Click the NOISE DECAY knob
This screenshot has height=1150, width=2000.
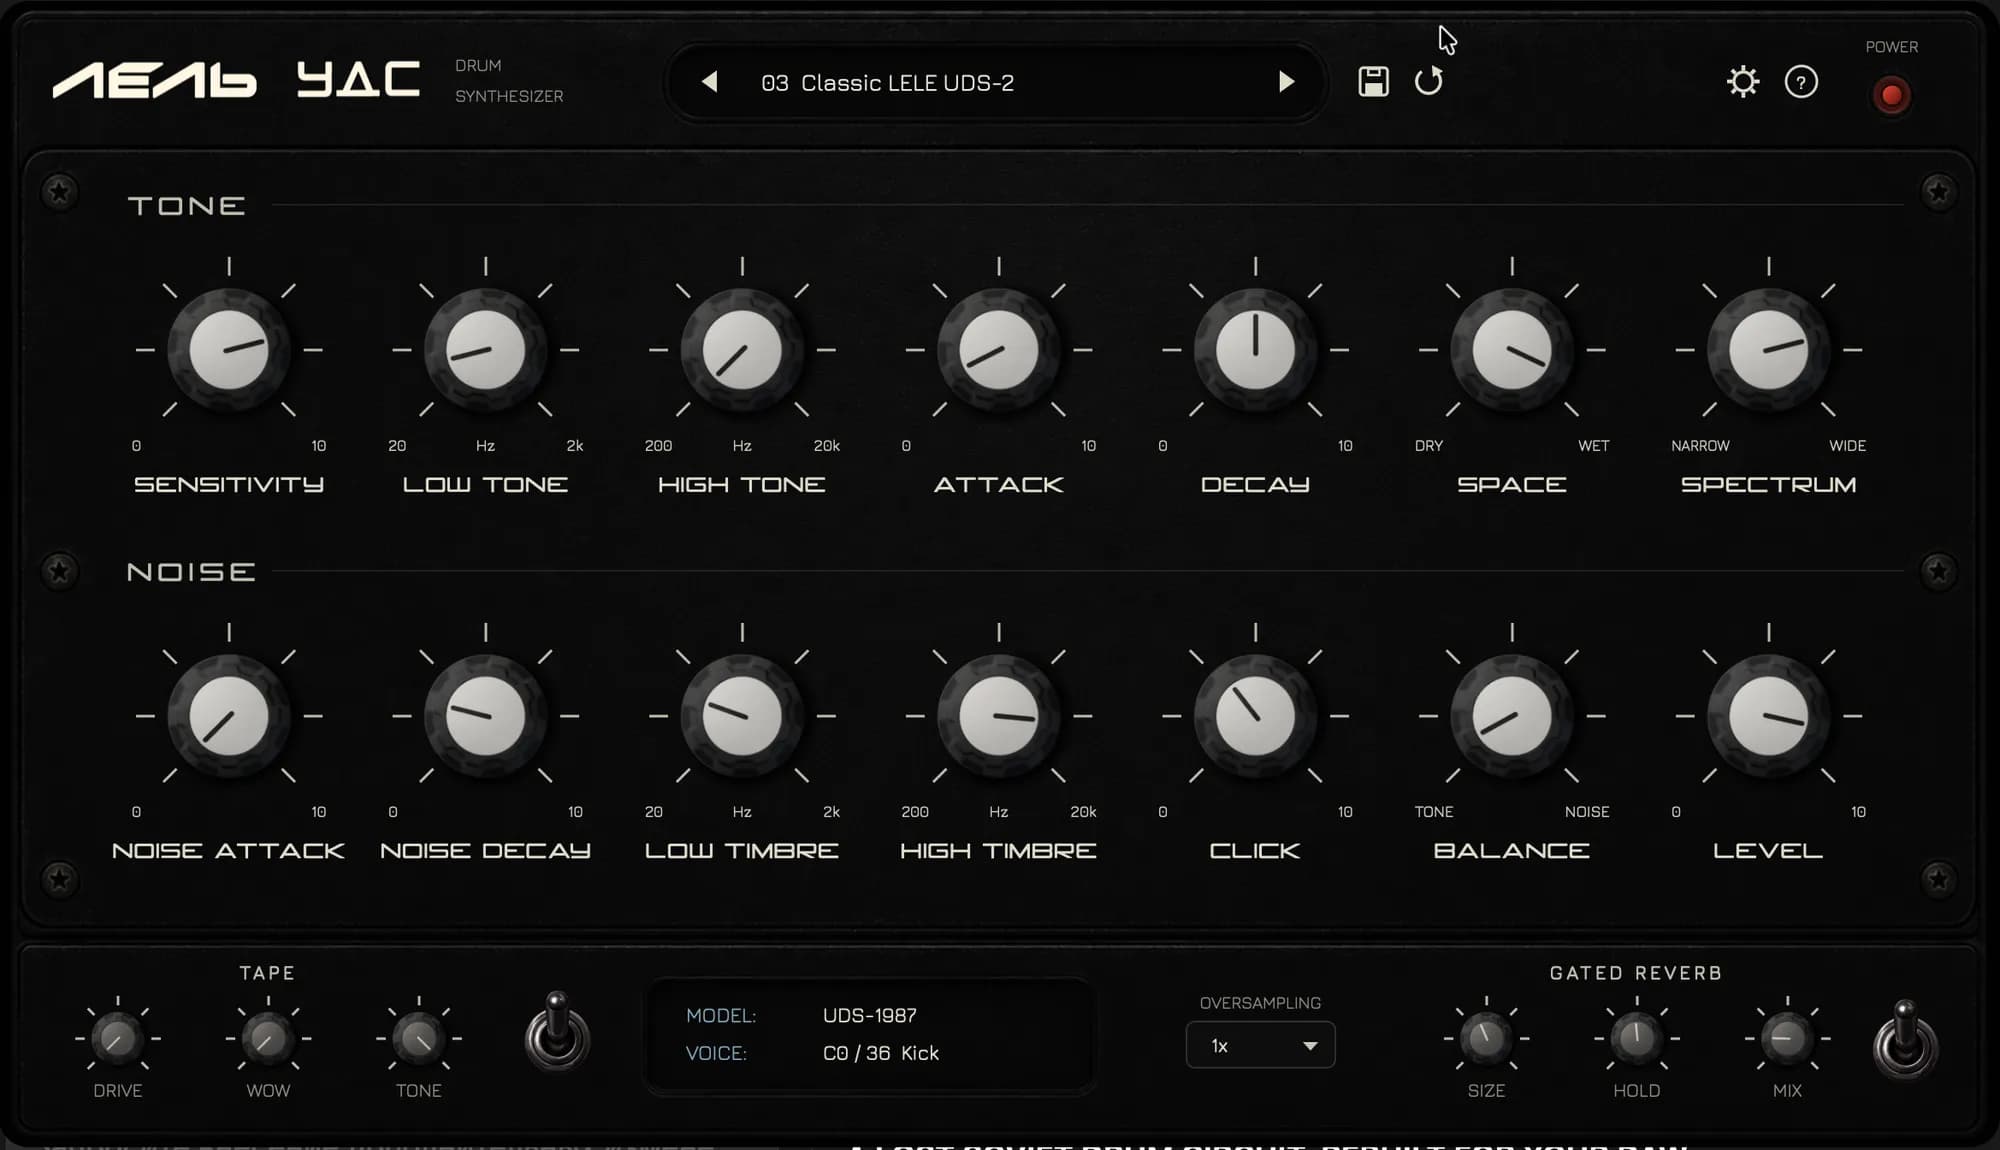click(486, 716)
